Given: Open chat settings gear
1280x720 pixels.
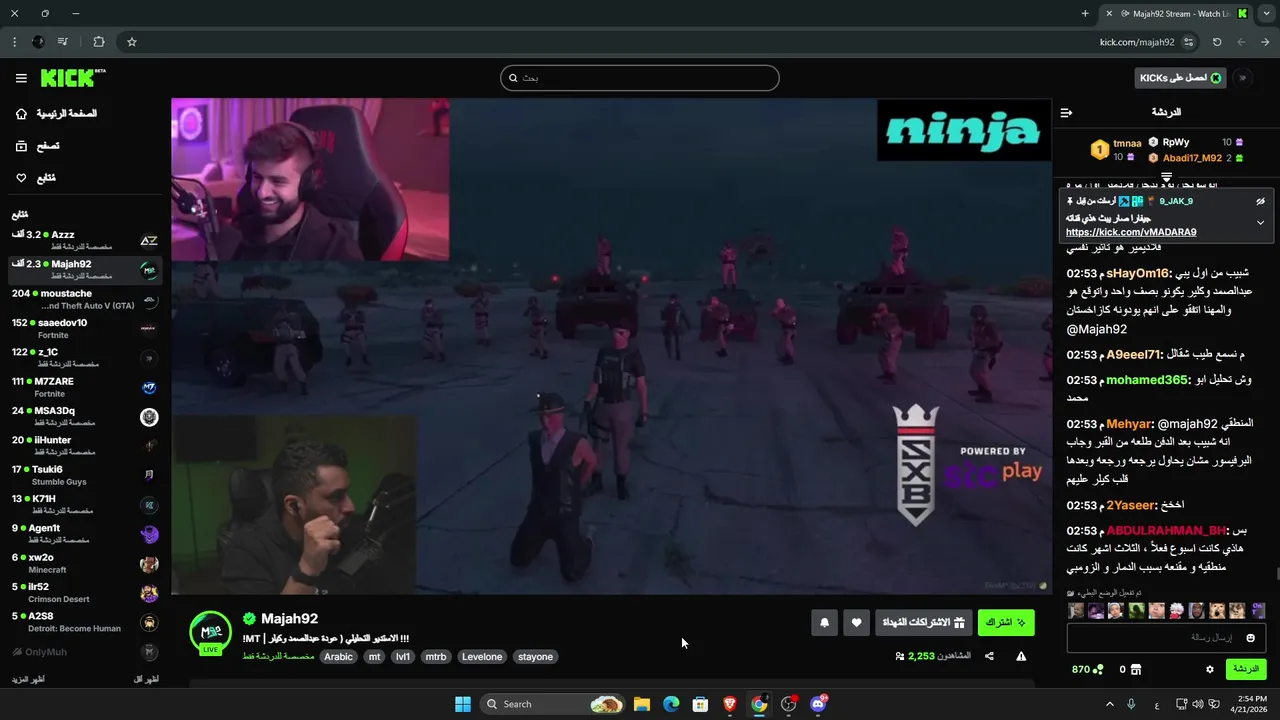Looking at the screenshot, I should point(1210,669).
